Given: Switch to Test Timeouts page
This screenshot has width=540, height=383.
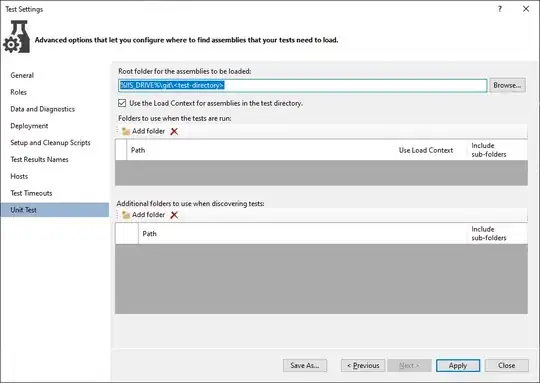Looking at the screenshot, I should coord(31,193).
